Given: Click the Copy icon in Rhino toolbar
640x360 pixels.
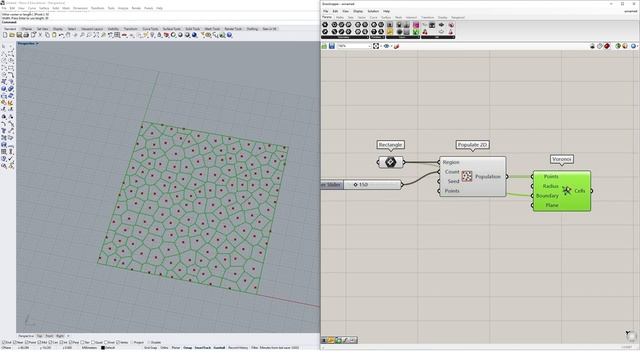Looking at the screenshot, I should pos(47,35).
